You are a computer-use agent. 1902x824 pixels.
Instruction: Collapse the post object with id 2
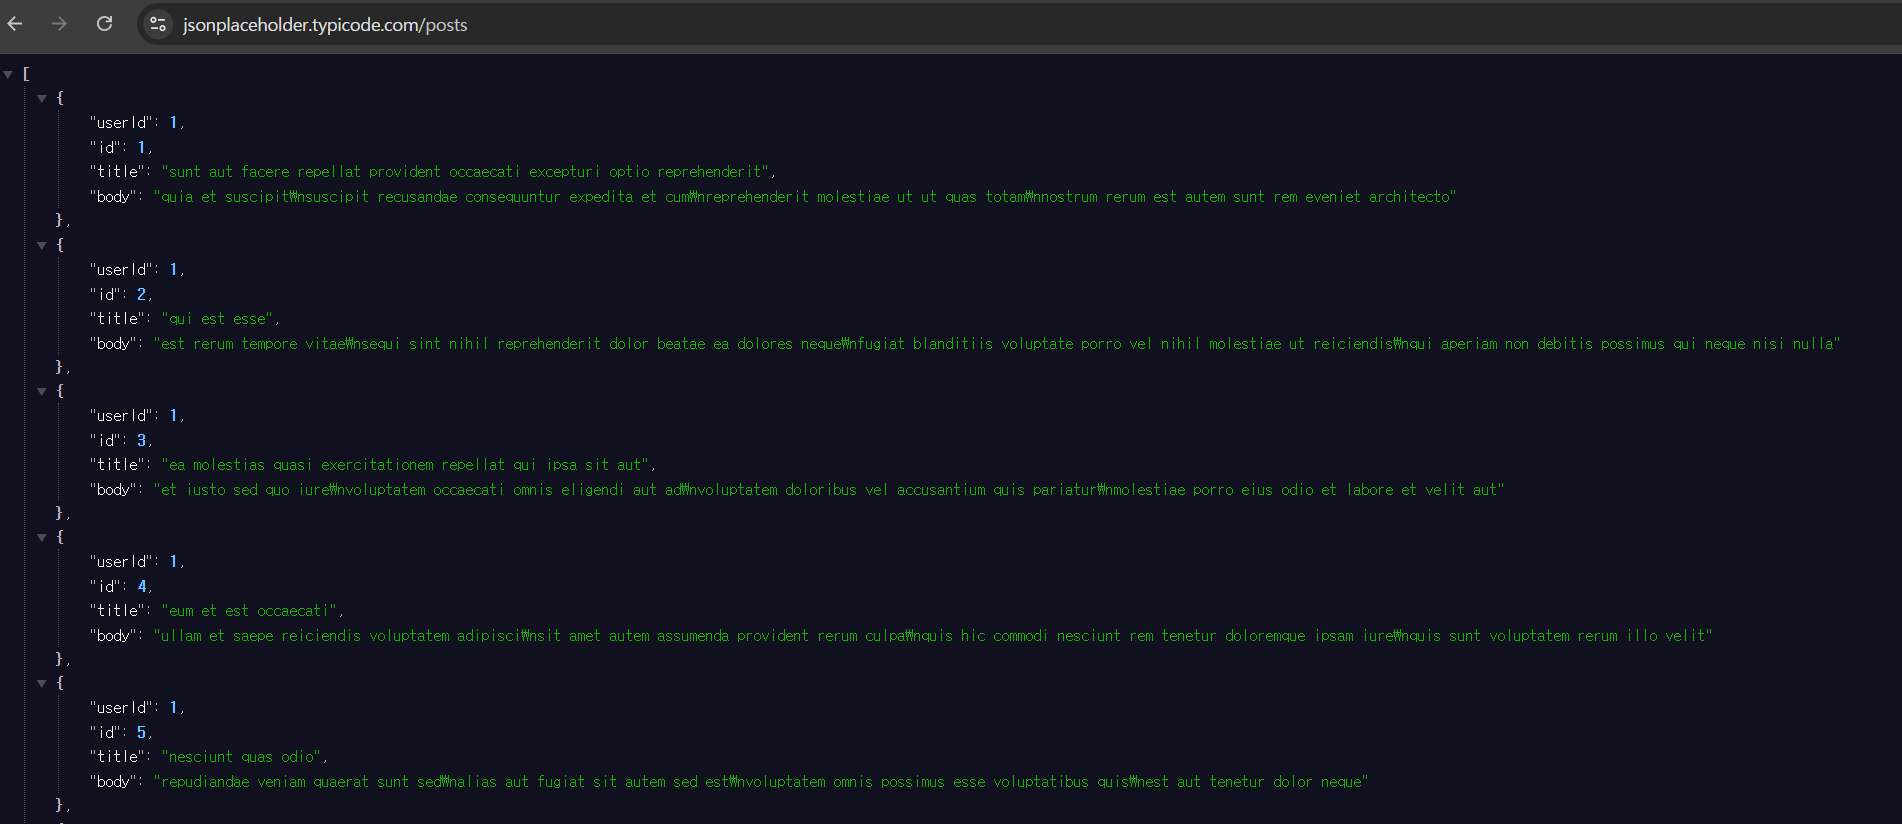coord(42,245)
